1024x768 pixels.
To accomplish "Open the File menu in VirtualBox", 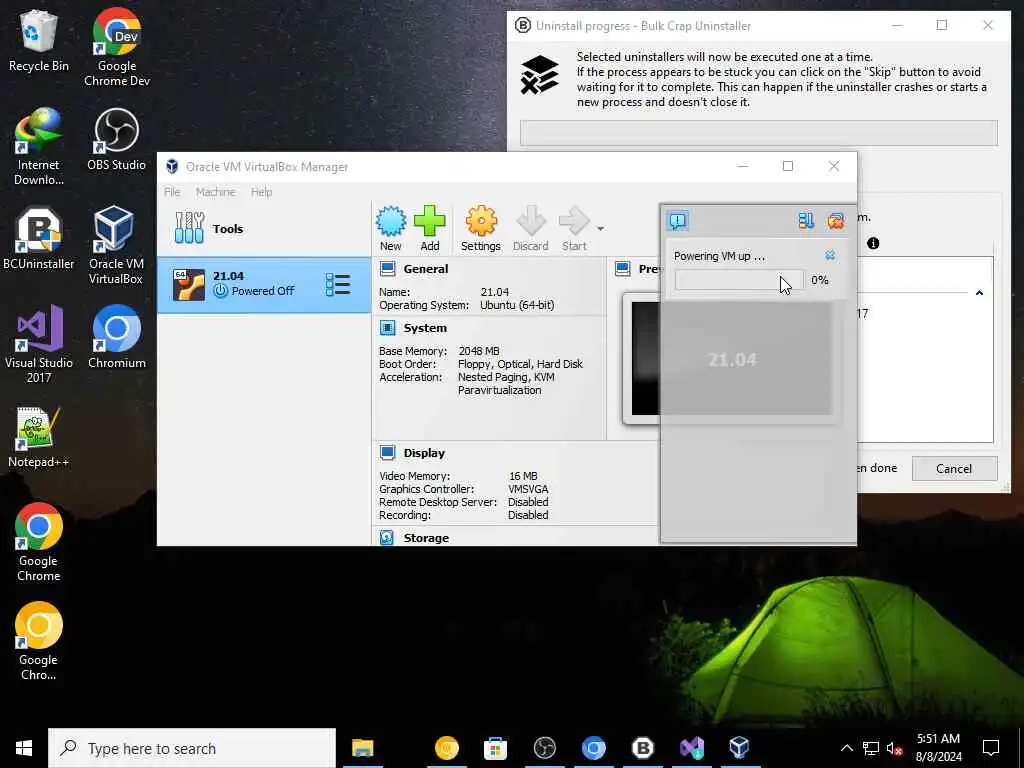I will 172,192.
